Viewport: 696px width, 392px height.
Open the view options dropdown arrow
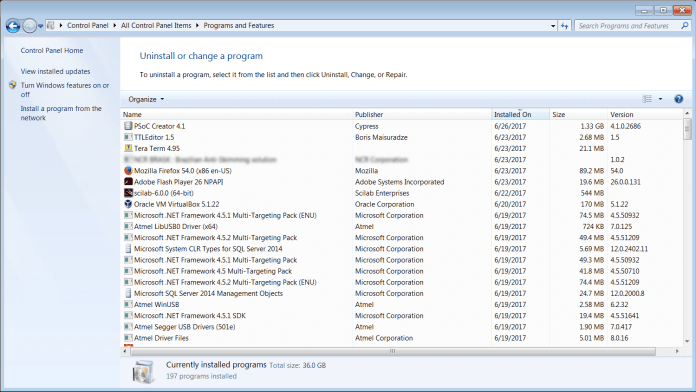660,99
